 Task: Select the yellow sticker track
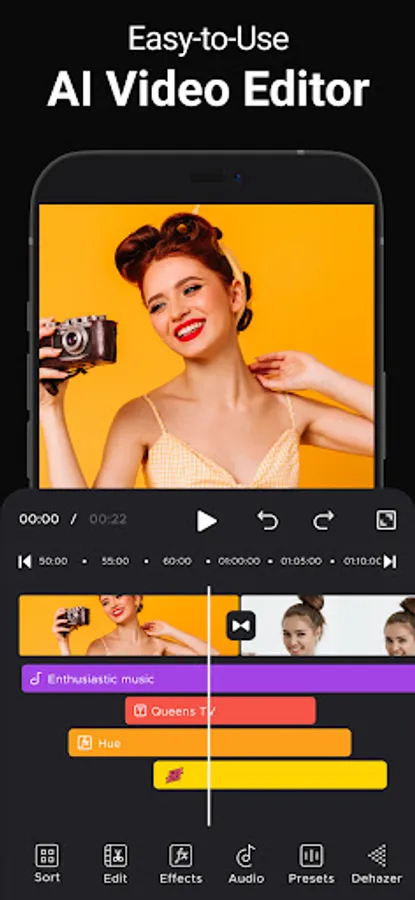pos(270,775)
